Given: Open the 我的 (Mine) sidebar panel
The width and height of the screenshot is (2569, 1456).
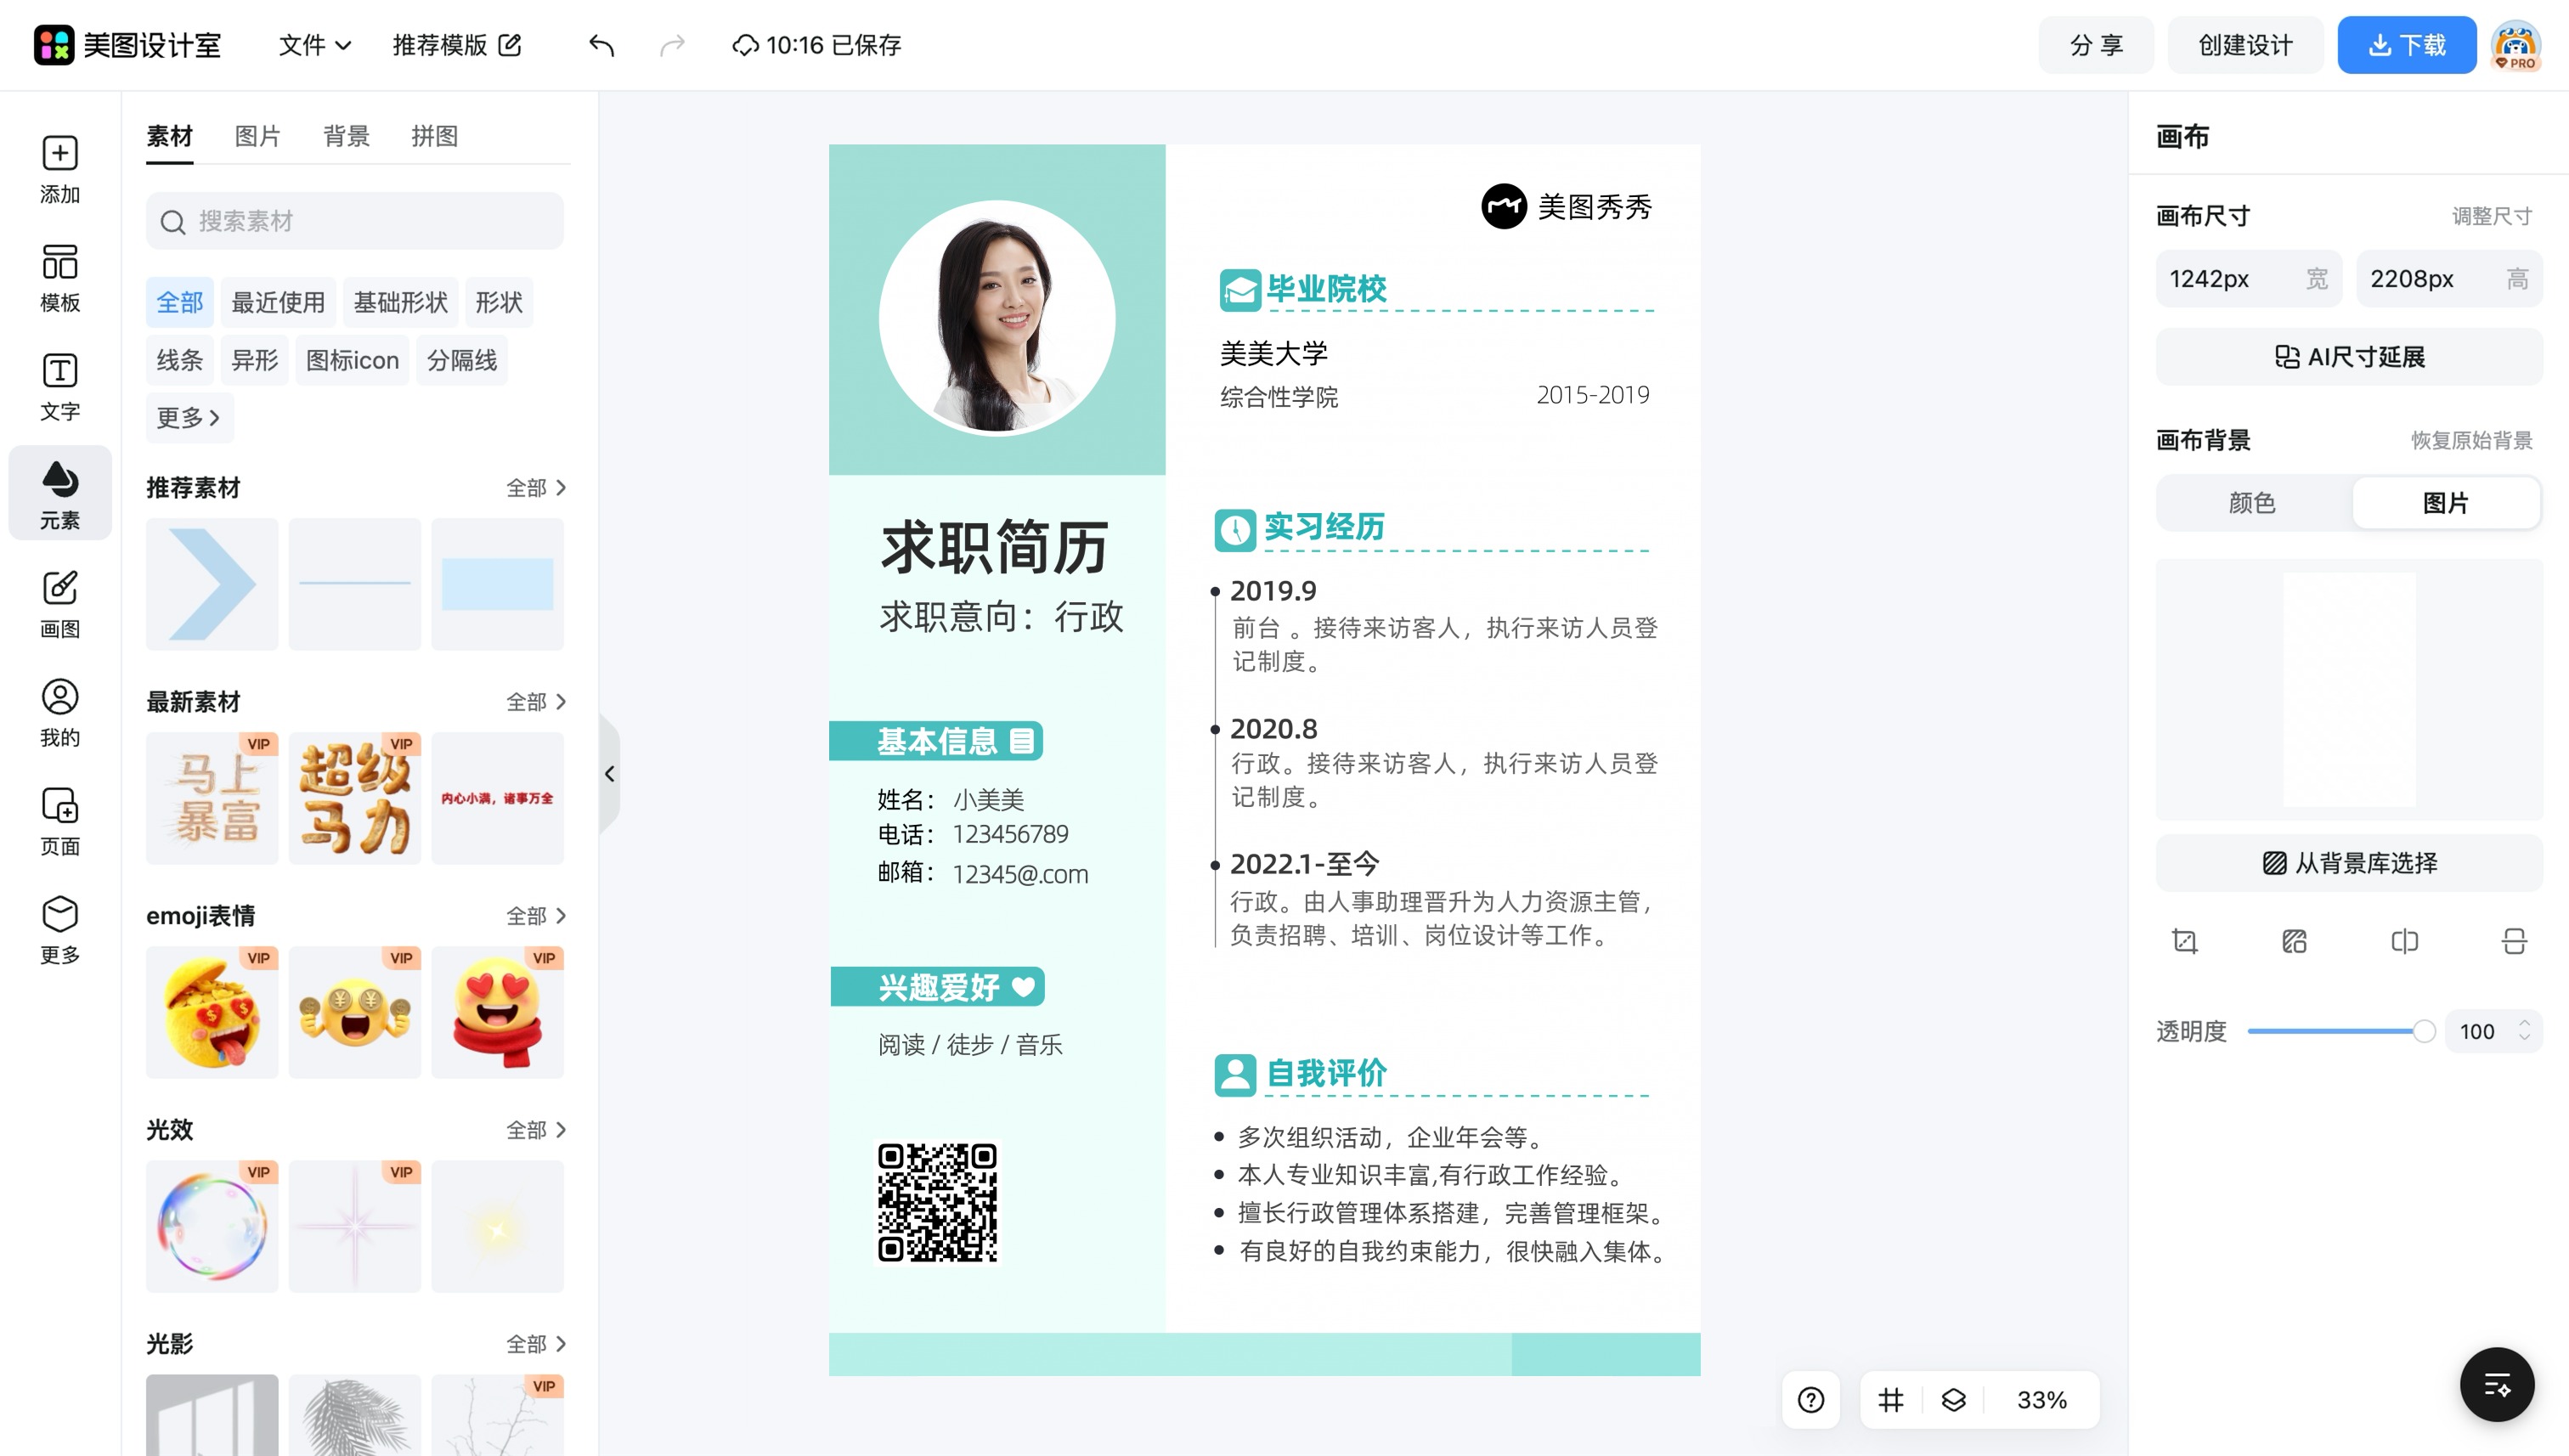Looking at the screenshot, I should (60, 713).
